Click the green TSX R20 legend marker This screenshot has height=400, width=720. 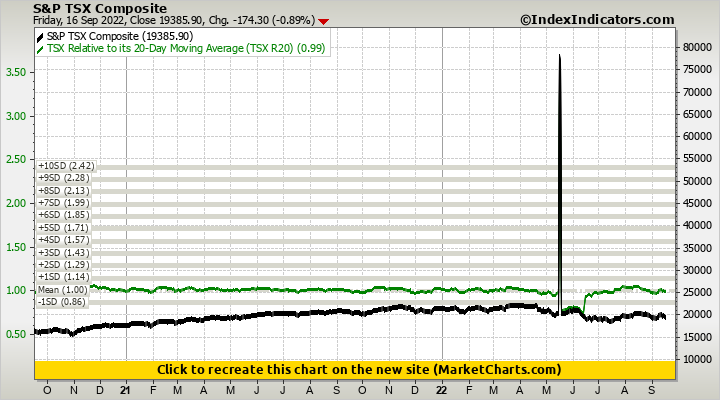40,49
